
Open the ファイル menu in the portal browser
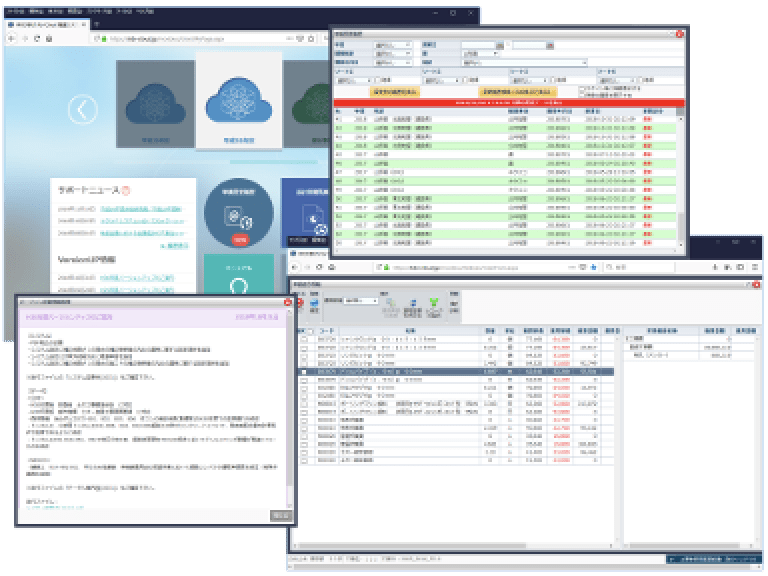15,11
